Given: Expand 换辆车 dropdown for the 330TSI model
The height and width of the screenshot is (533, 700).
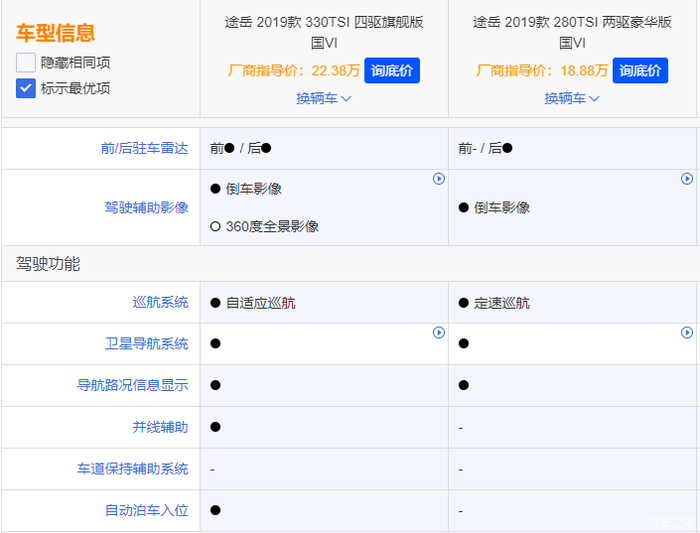Looking at the screenshot, I should [324, 98].
